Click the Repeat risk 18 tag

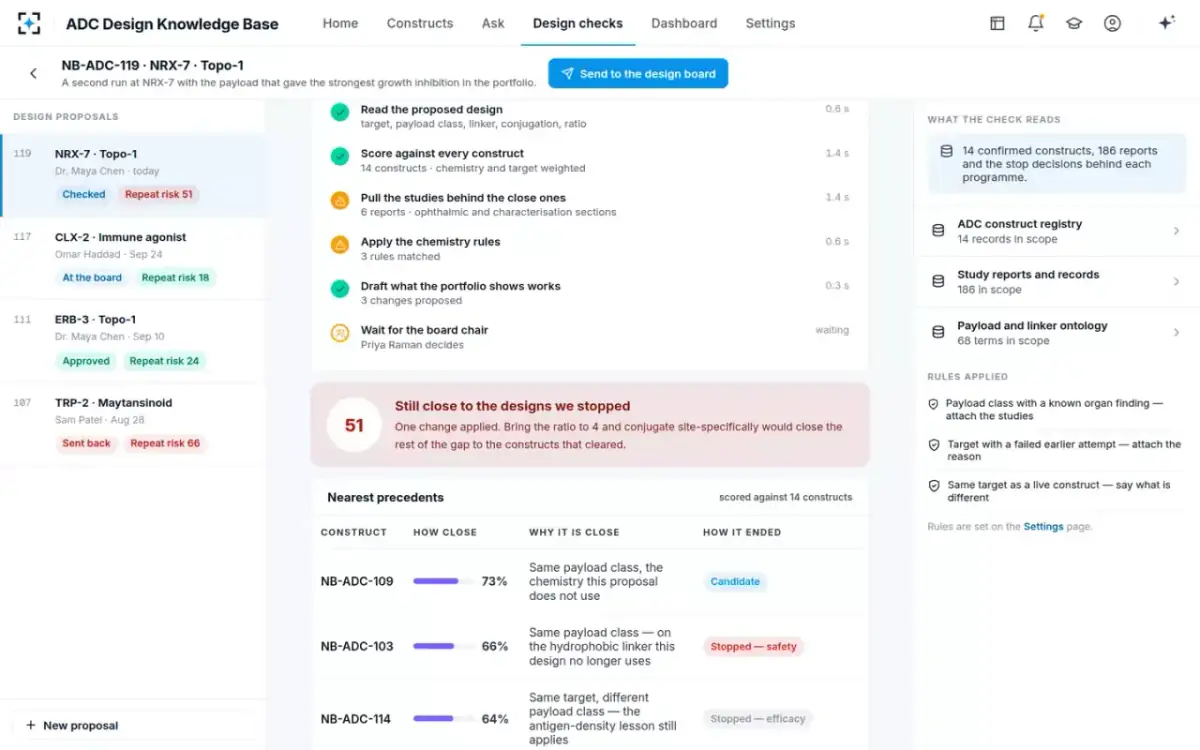pos(175,277)
